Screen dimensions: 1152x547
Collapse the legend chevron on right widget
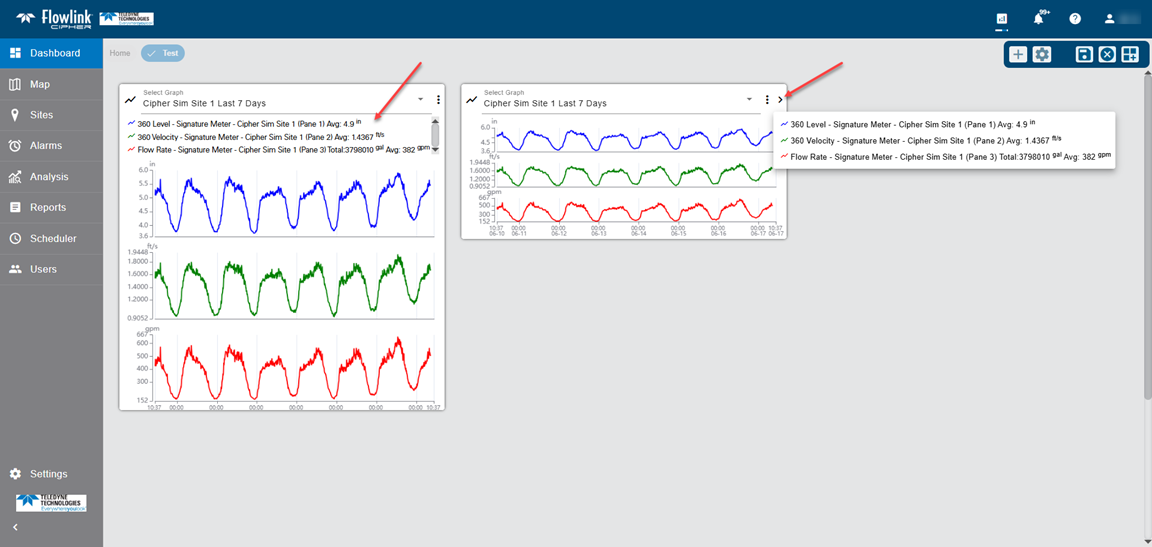(780, 100)
